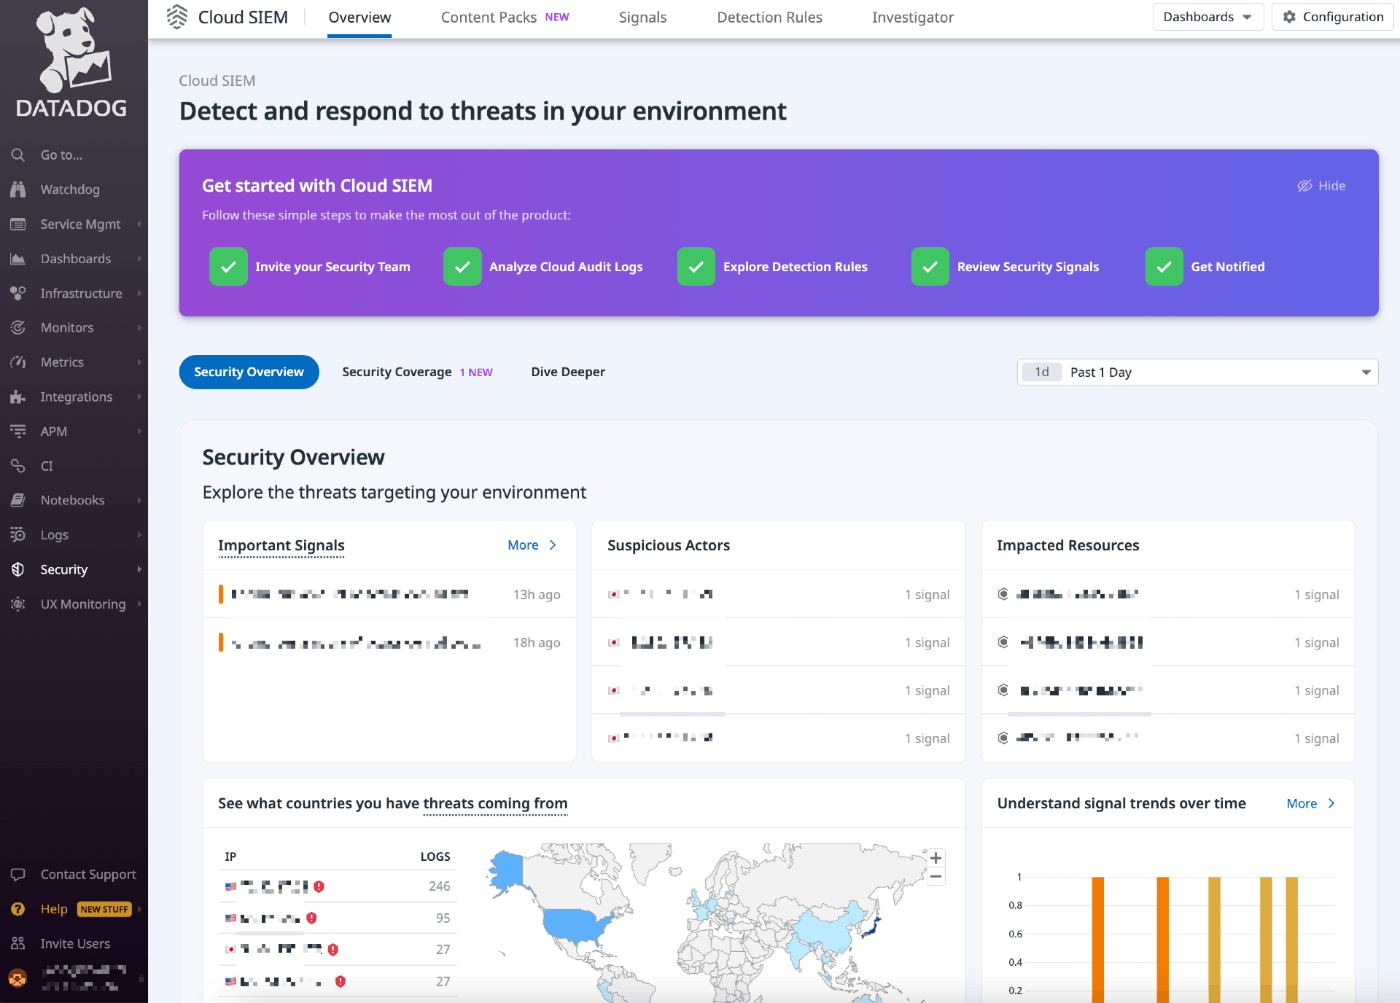Open the Go to search icon

[x=18, y=155]
